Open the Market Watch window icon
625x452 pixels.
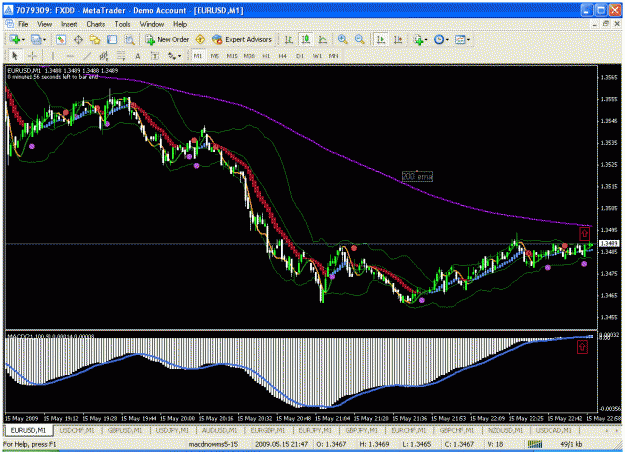click(x=61, y=39)
